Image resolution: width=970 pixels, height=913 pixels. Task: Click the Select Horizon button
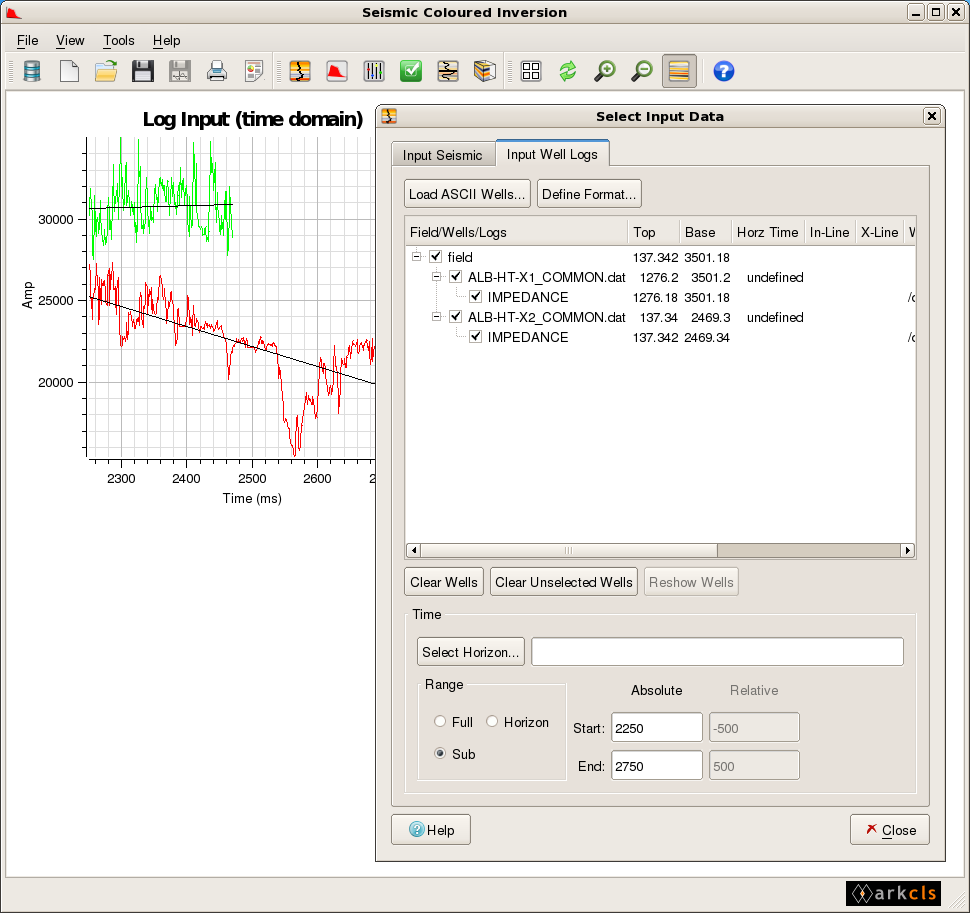click(471, 652)
